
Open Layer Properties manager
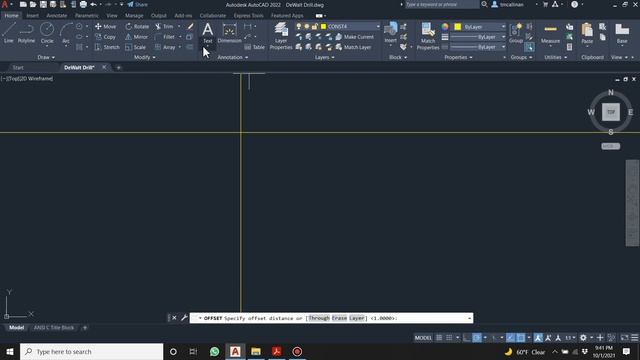click(281, 36)
